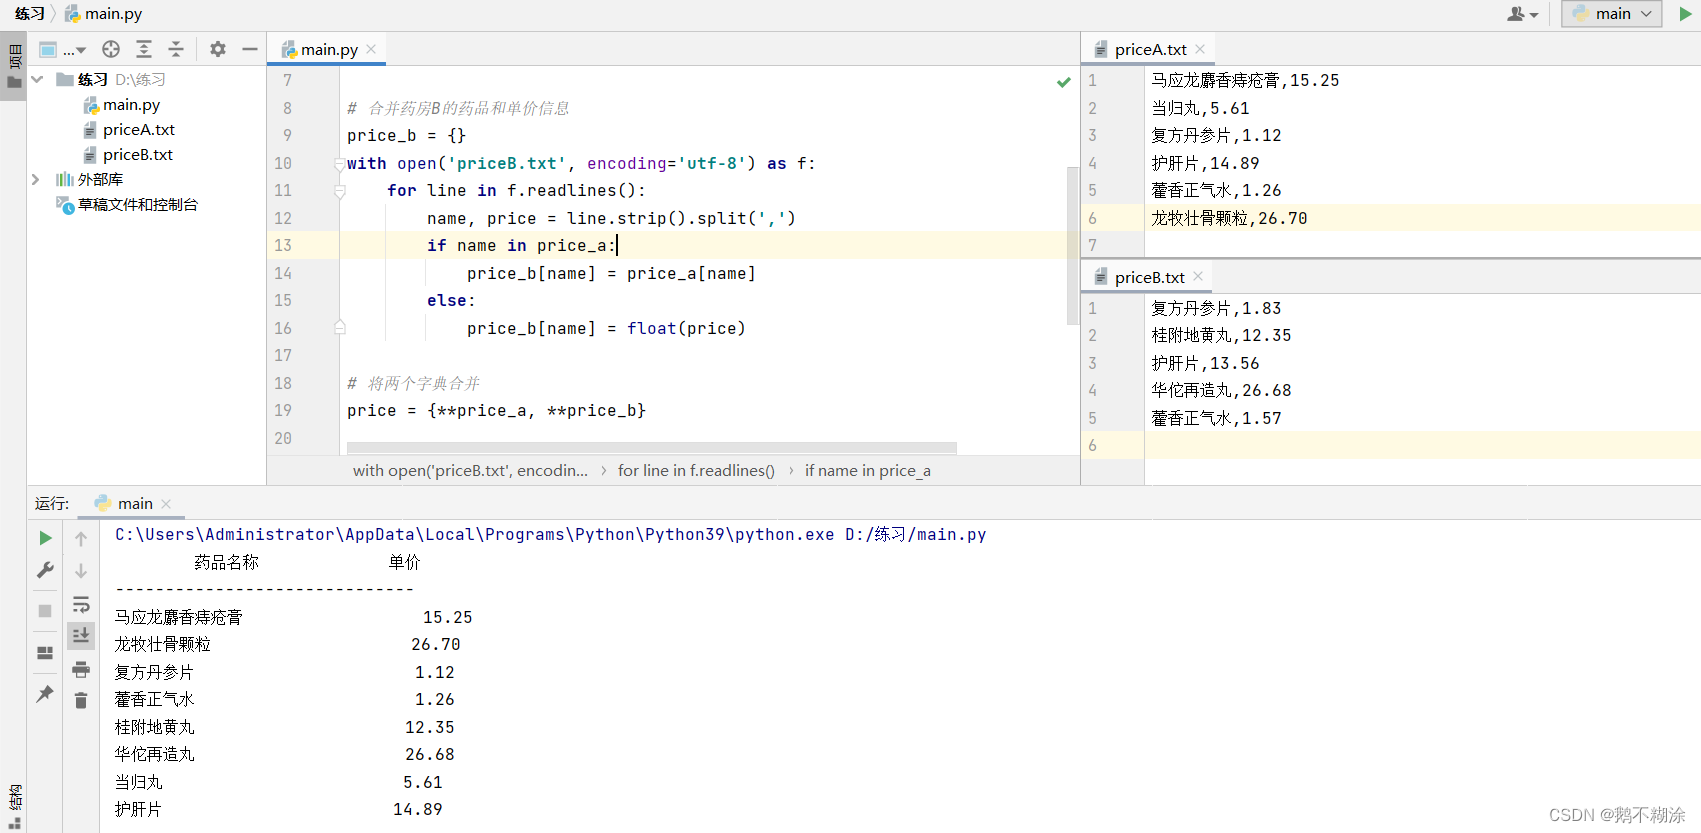Click line number 13 in main.py gutter

(283, 245)
